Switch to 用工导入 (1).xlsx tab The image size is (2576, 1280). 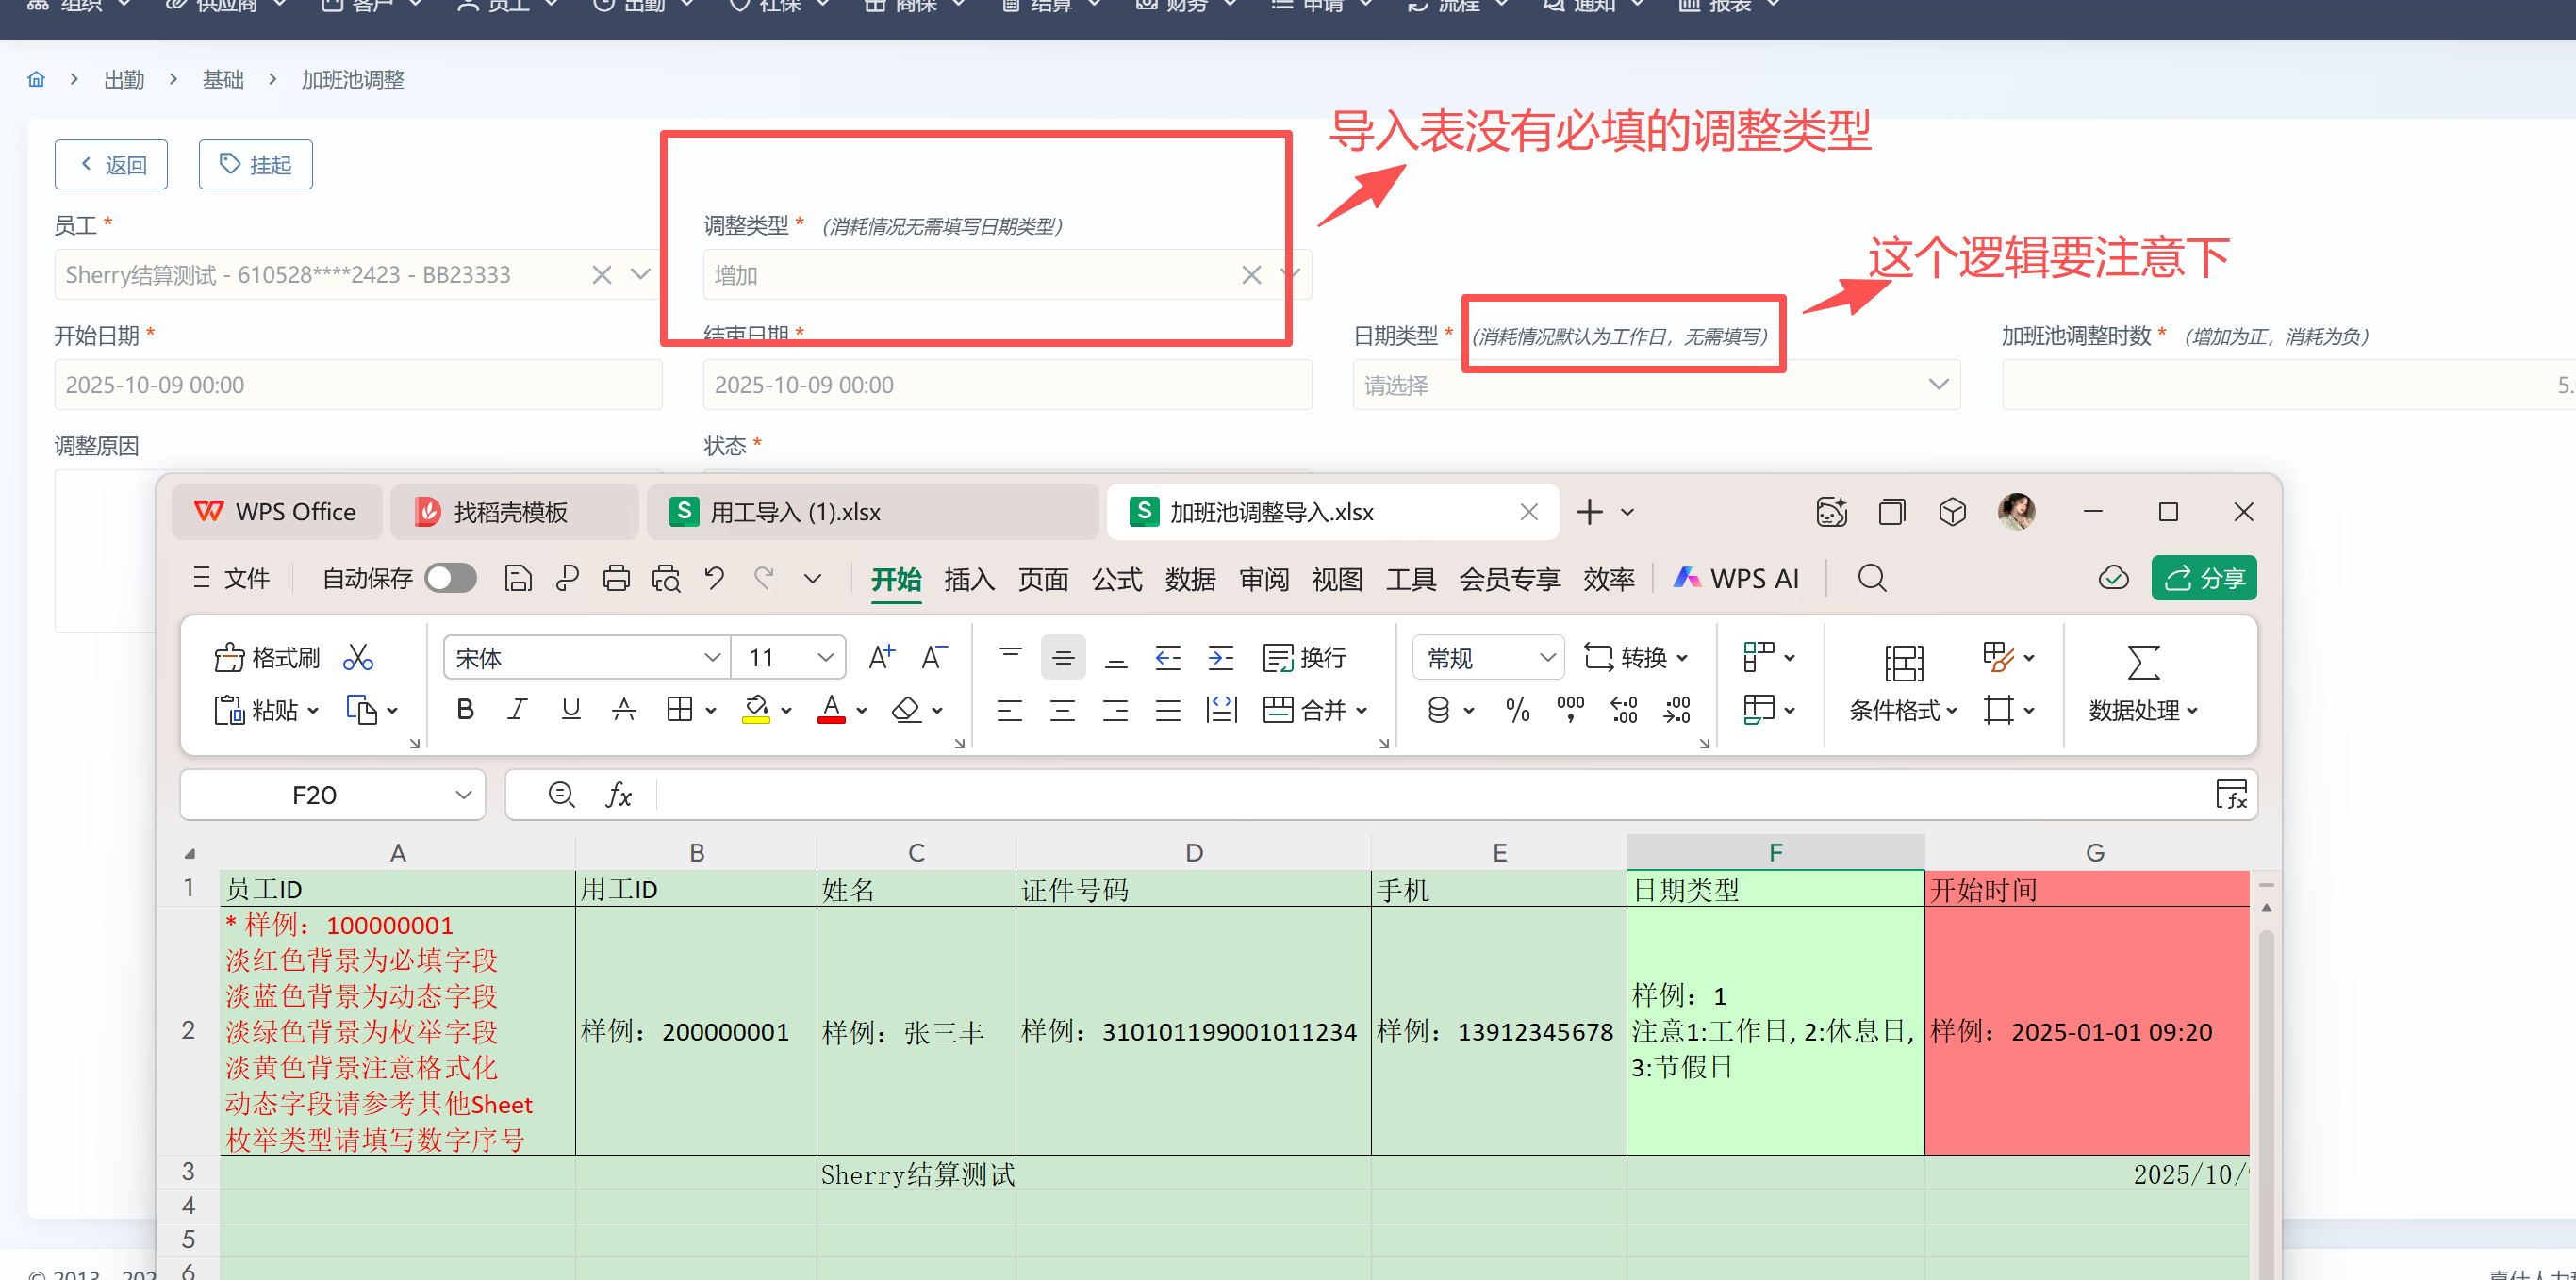click(795, 512)
